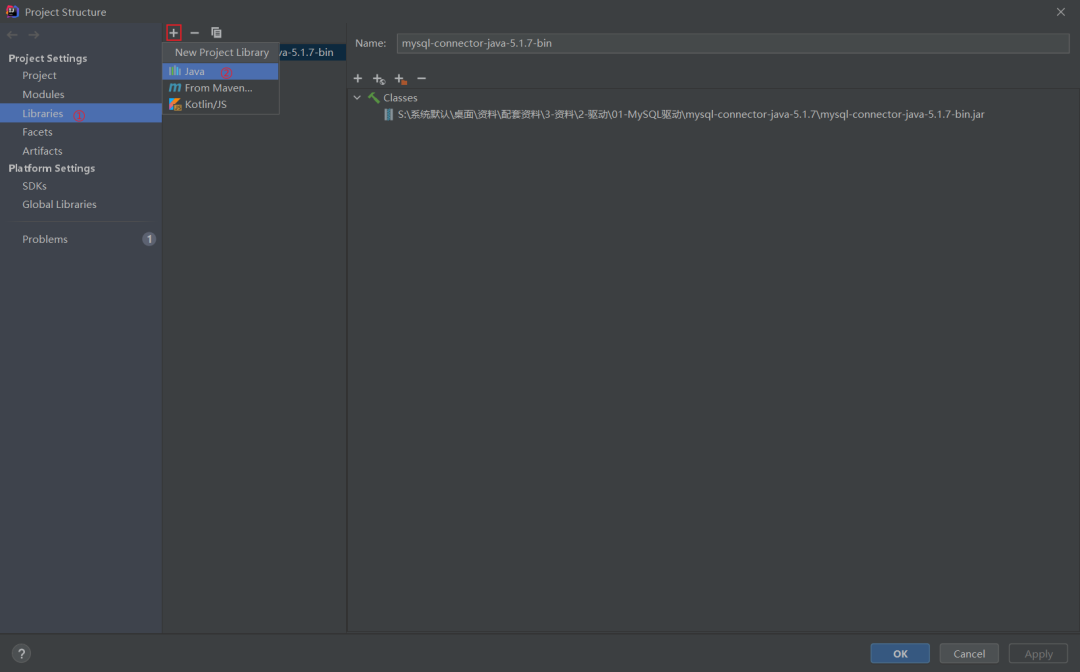This screenshot has height=672, width=1080.
Task: Collapse the Classes tree node
Action: (x=357, y=98)
